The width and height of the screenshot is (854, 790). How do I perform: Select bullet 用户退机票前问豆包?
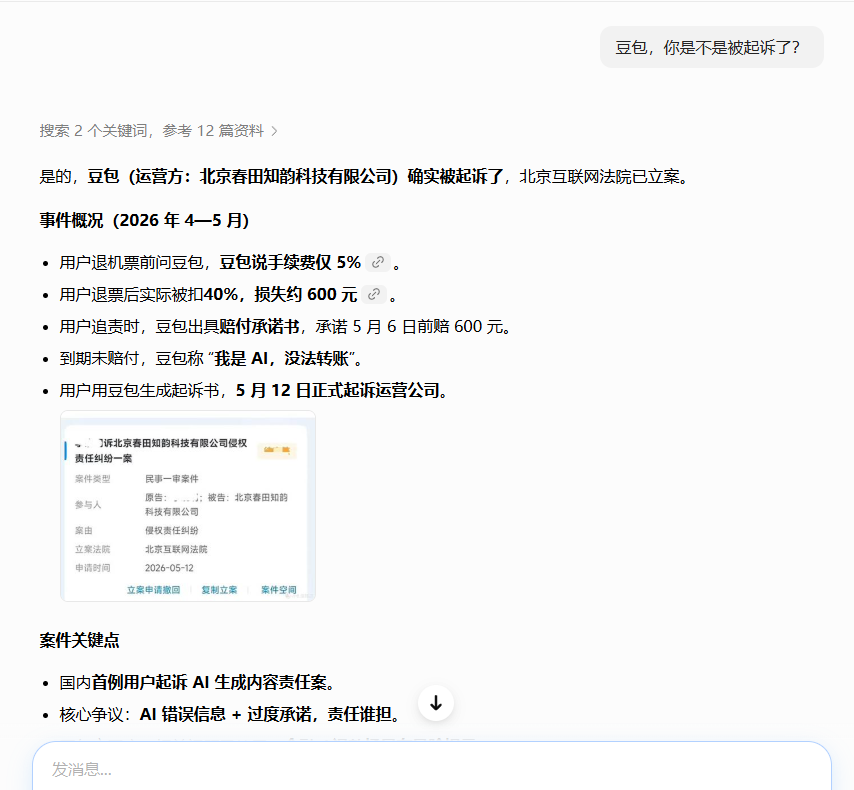click(231, 263)
